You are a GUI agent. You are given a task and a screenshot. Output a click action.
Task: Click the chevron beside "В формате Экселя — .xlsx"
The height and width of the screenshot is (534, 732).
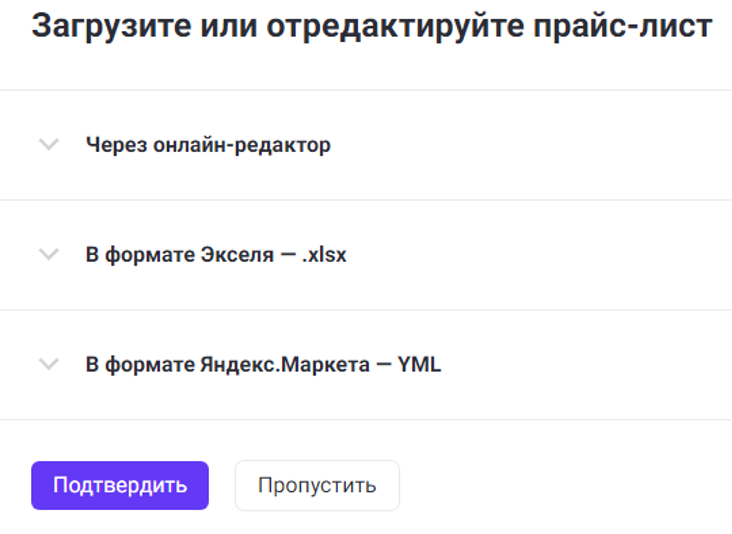48,255
